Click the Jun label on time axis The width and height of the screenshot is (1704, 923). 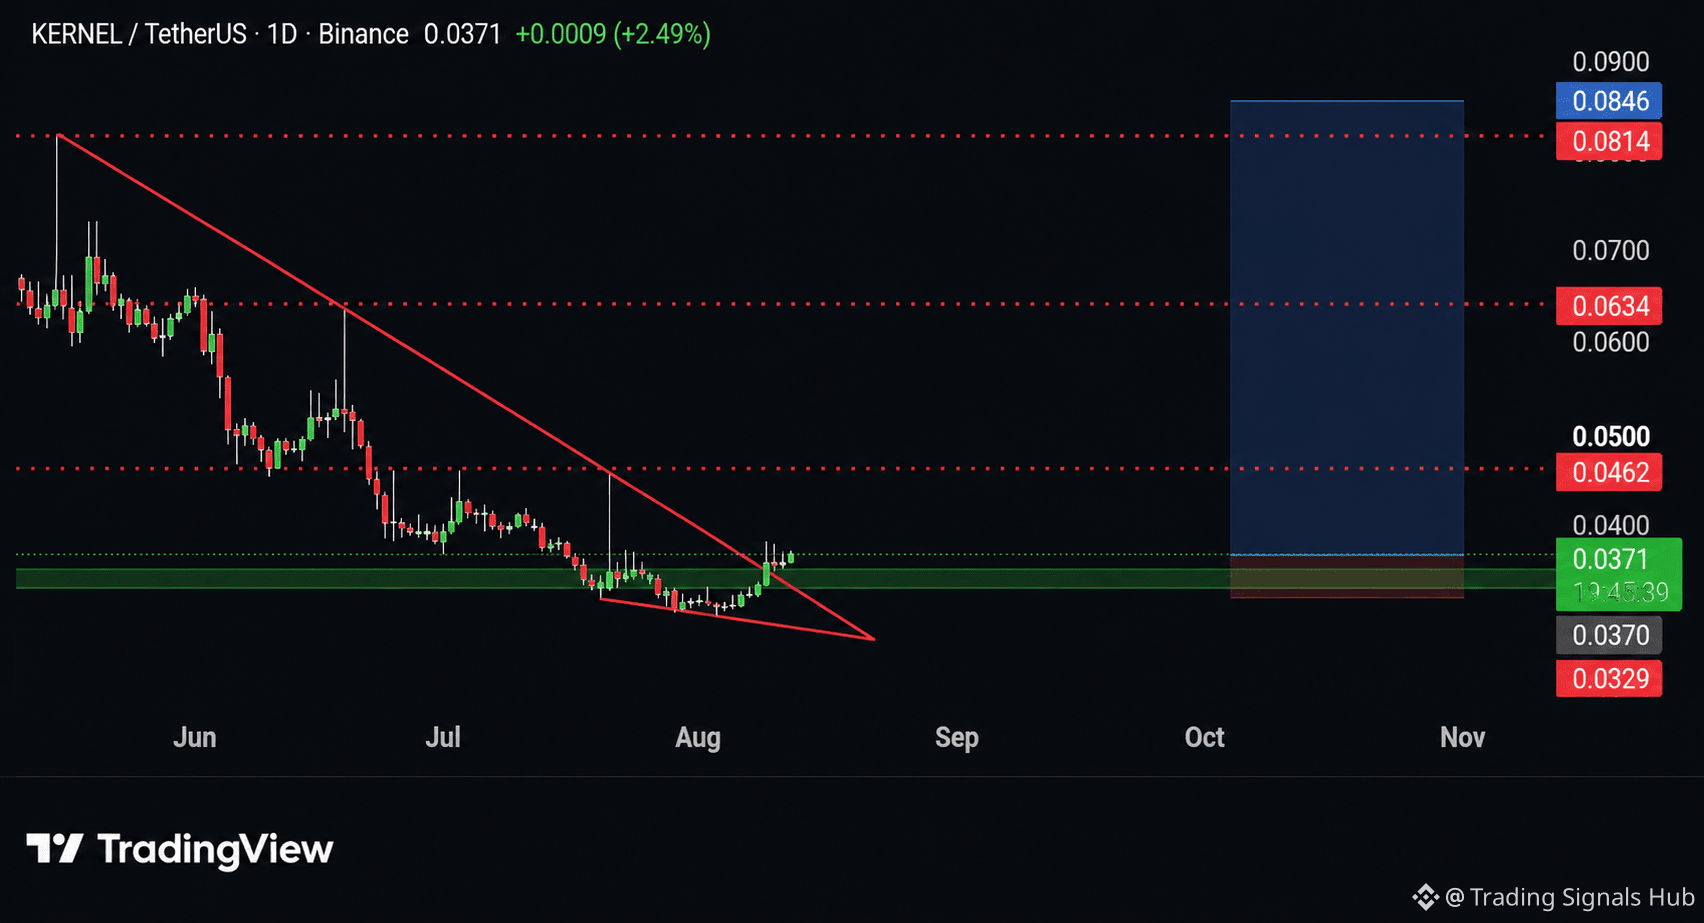click(194, 738)
